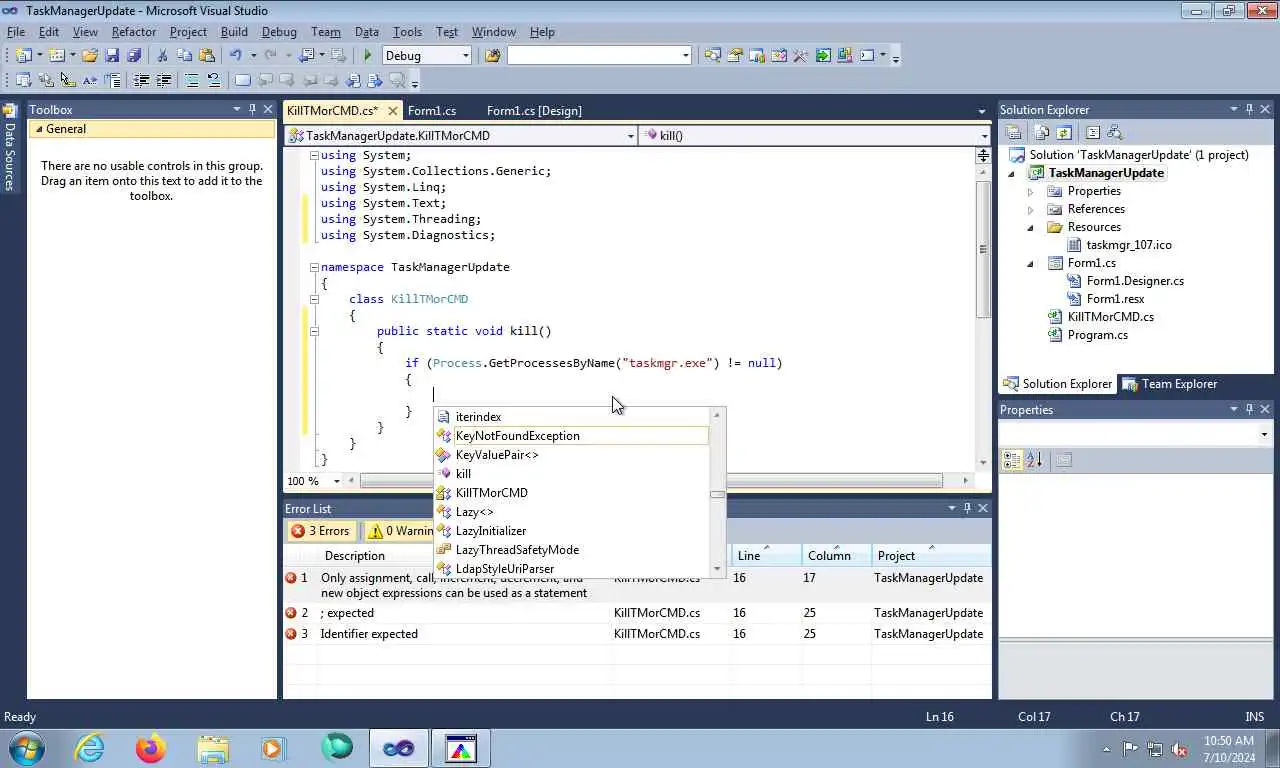The image size is (1280, 768).
Task: Collapse the Form1.cs node in Solution Explorer
Action: pos(1031,263)
